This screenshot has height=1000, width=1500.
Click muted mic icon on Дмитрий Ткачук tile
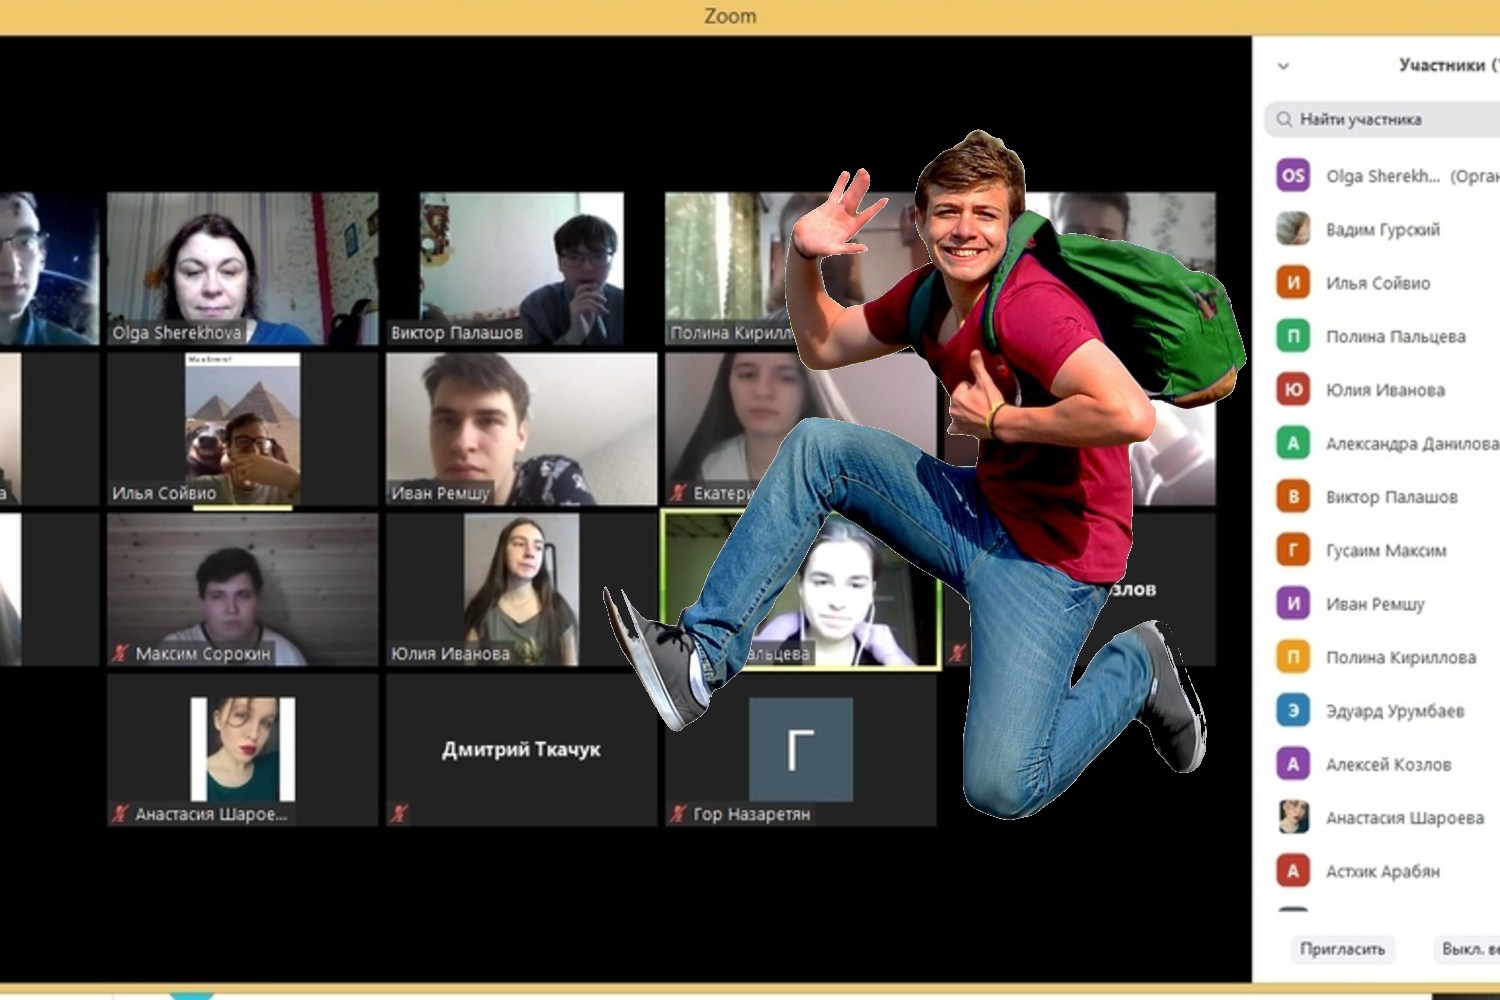(399, 813)
